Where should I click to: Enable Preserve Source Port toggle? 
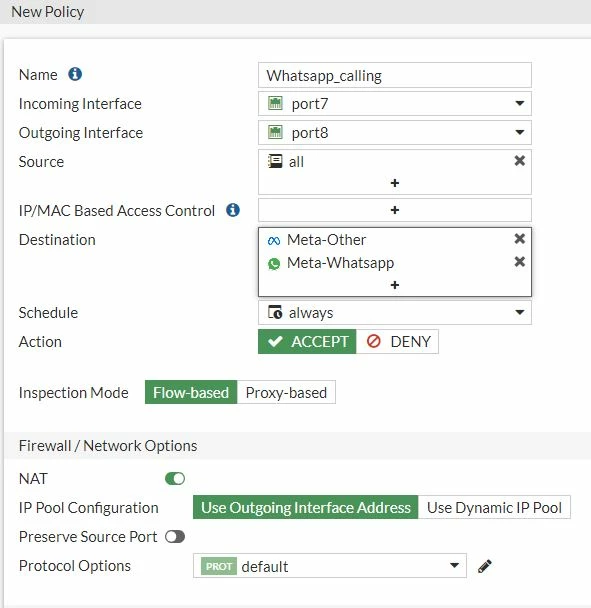click(x=175, y=537)
